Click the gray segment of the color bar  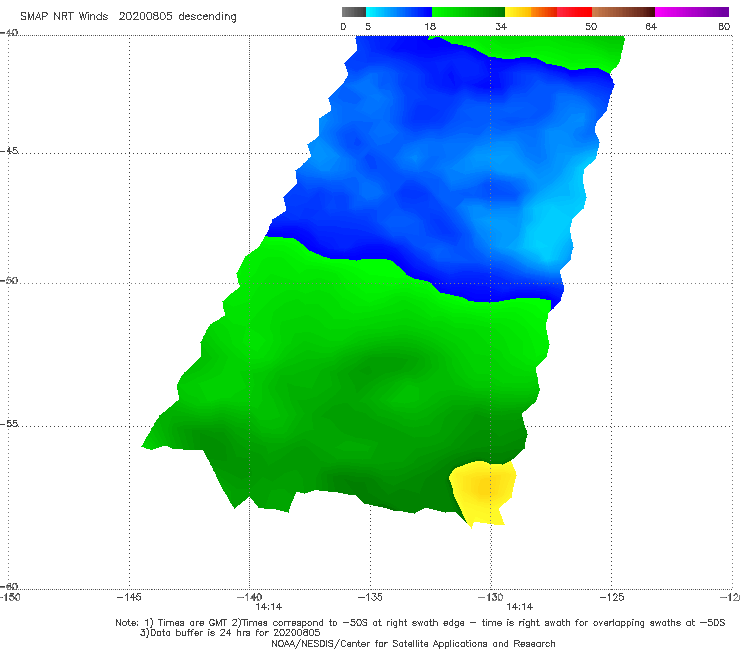(x=354, y=12)
